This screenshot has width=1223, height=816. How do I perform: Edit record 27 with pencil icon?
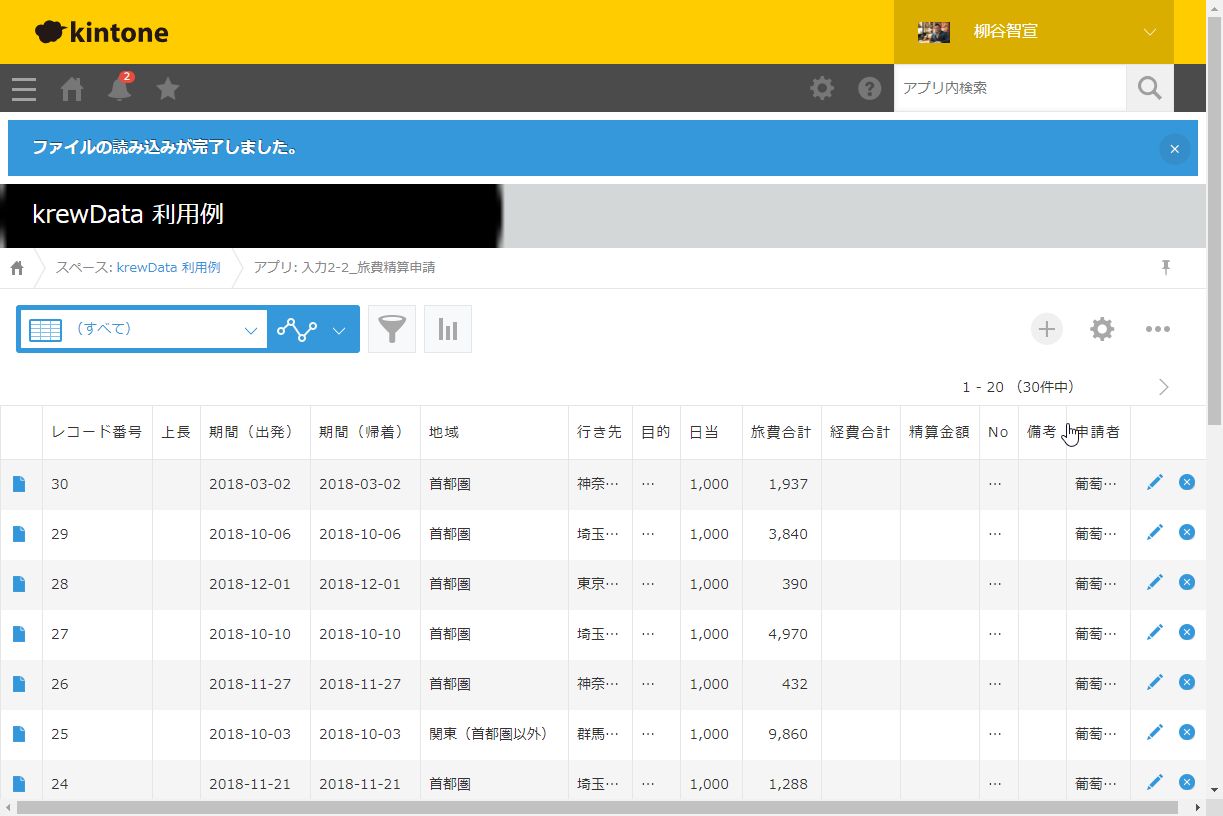[1155, 632]
